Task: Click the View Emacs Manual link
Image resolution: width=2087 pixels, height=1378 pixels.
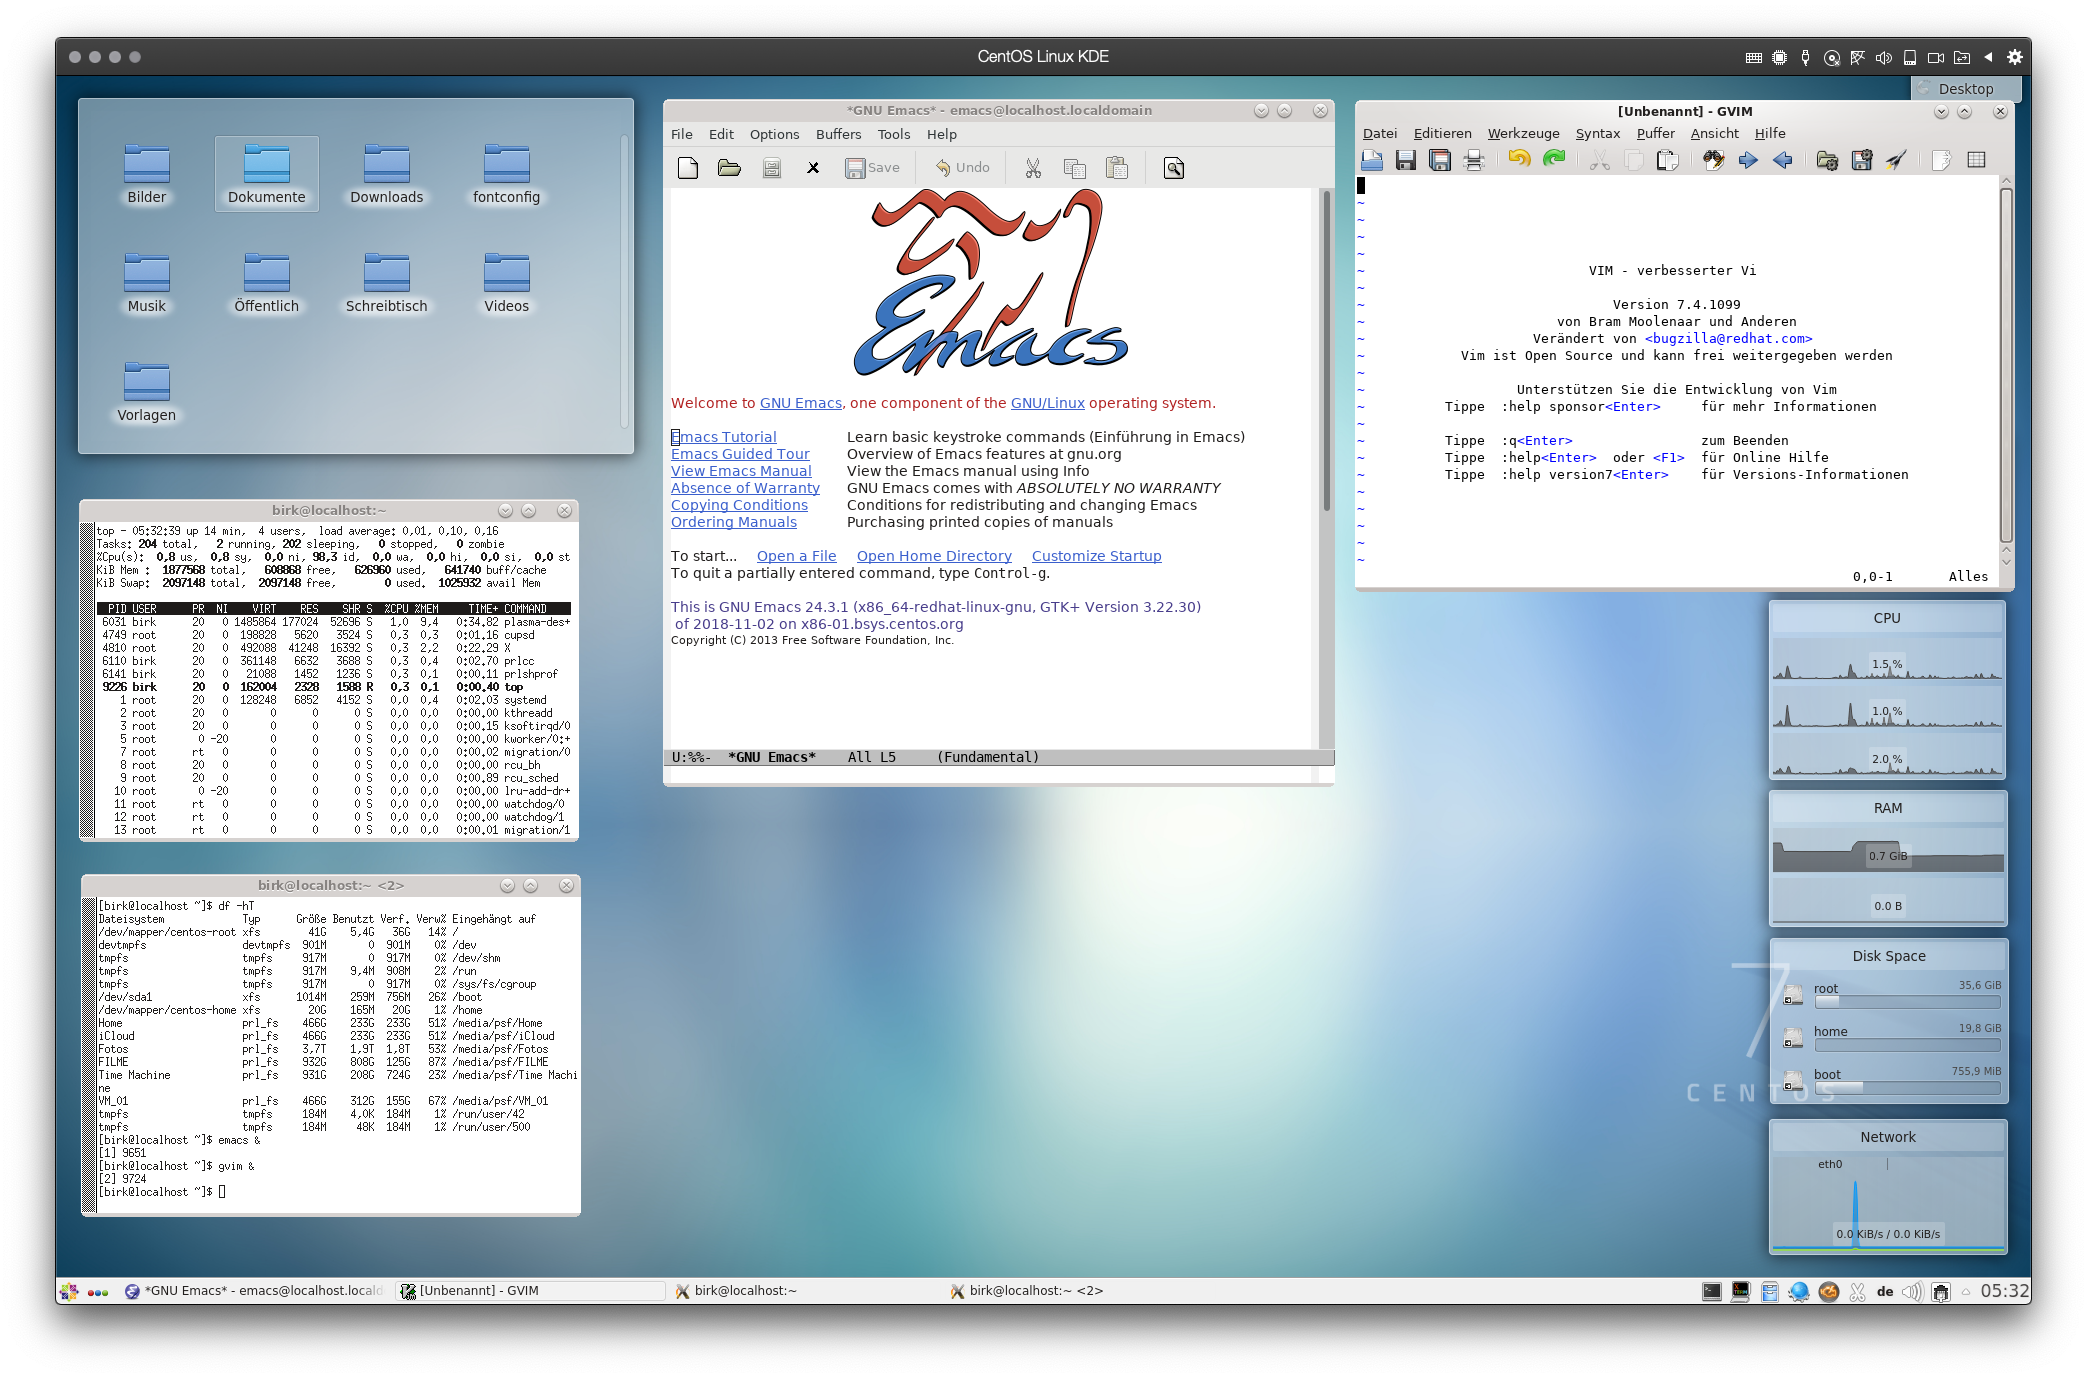Action: tap(741, 471)
